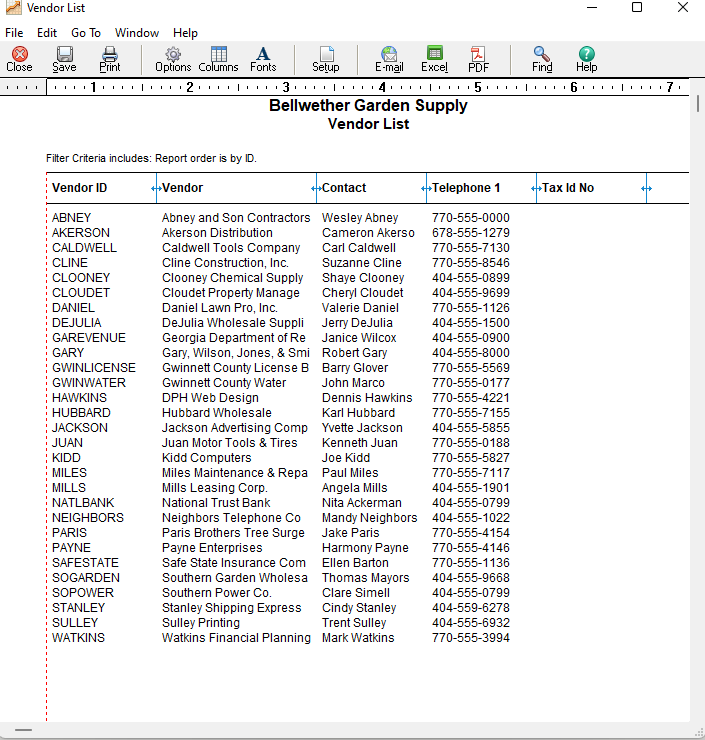Click contact Suzanne Cline

point(361,263)
